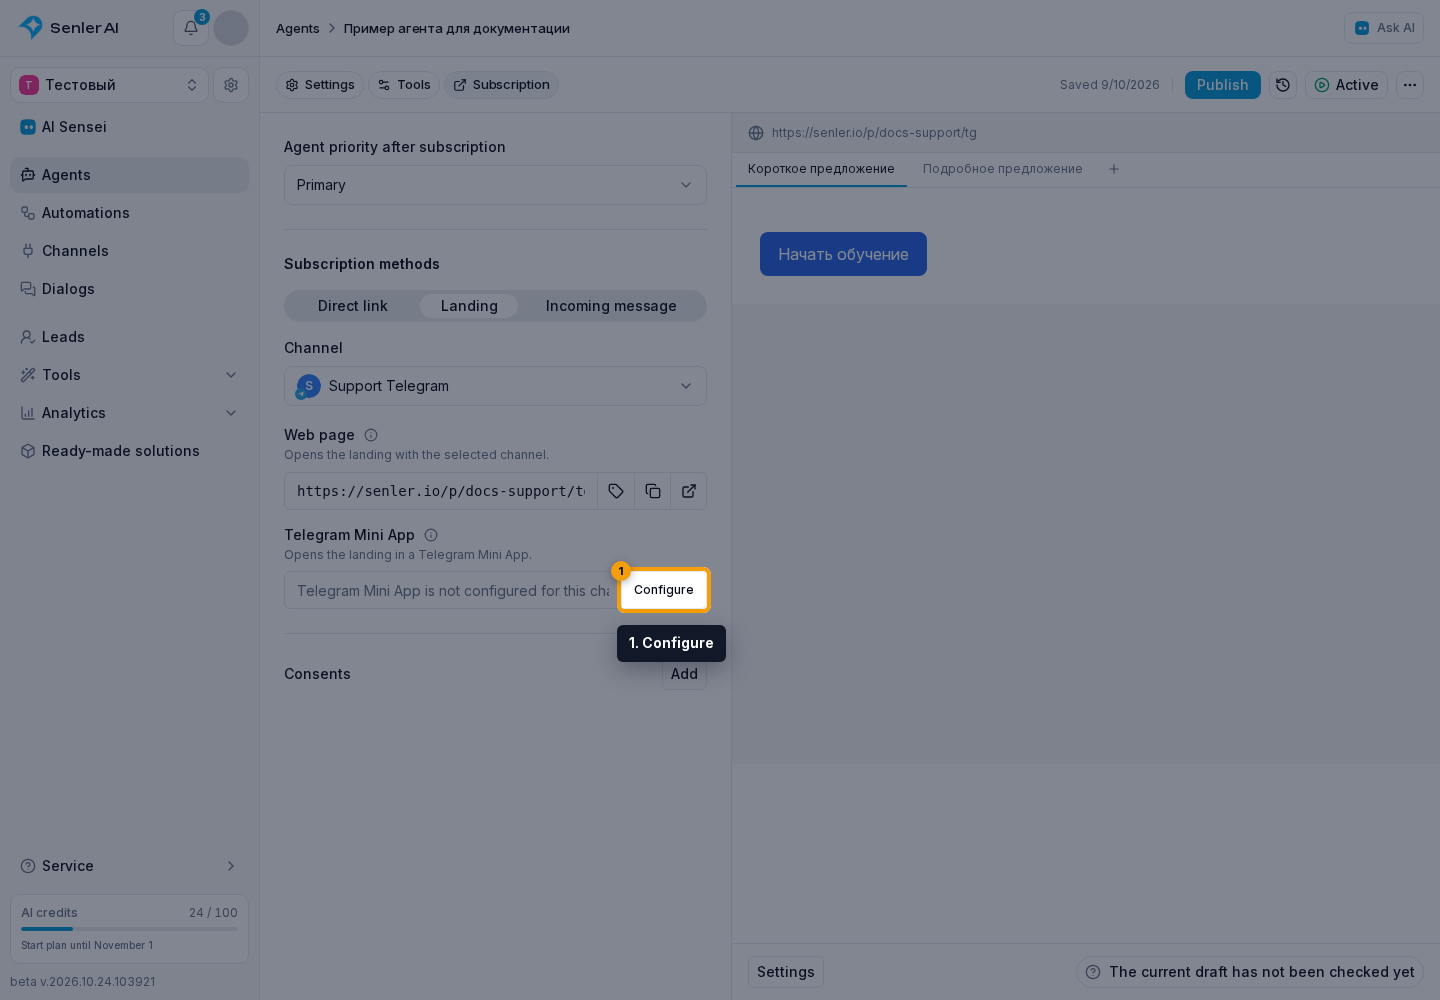Show Telegram Mini App info icon
1440x1000 pixels.
click(x=431, y=535)
